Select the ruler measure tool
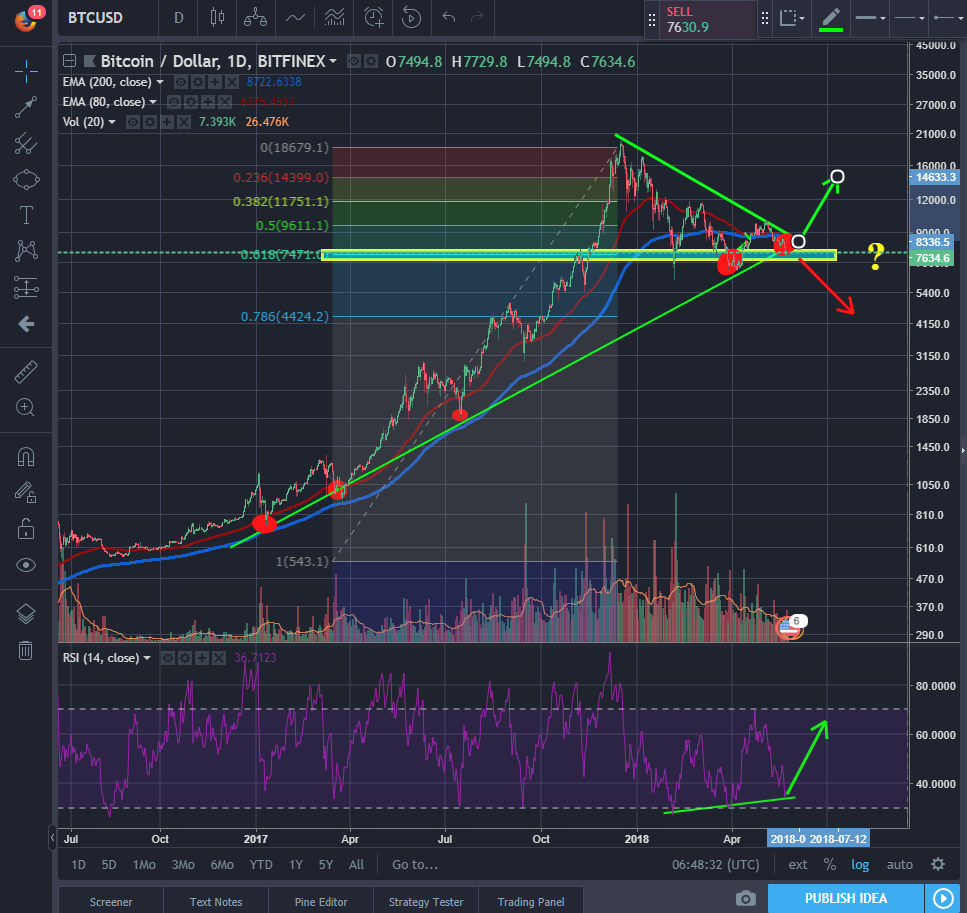Screen dimensions: 967x913 (x=26, y=372)
